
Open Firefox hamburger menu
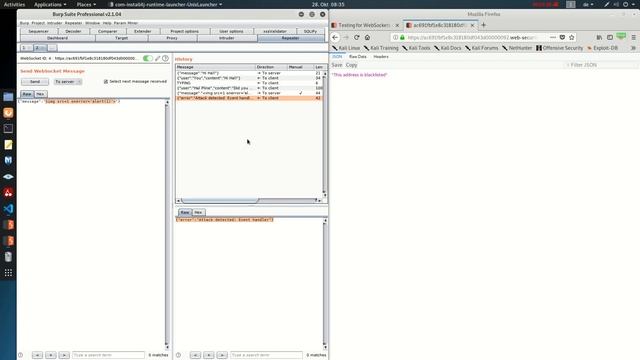click(x=633, y=37)
